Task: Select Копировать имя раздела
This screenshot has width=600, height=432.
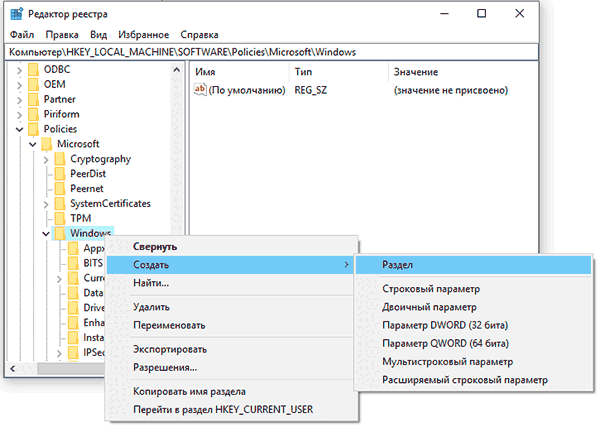Action: coord(232,392)
